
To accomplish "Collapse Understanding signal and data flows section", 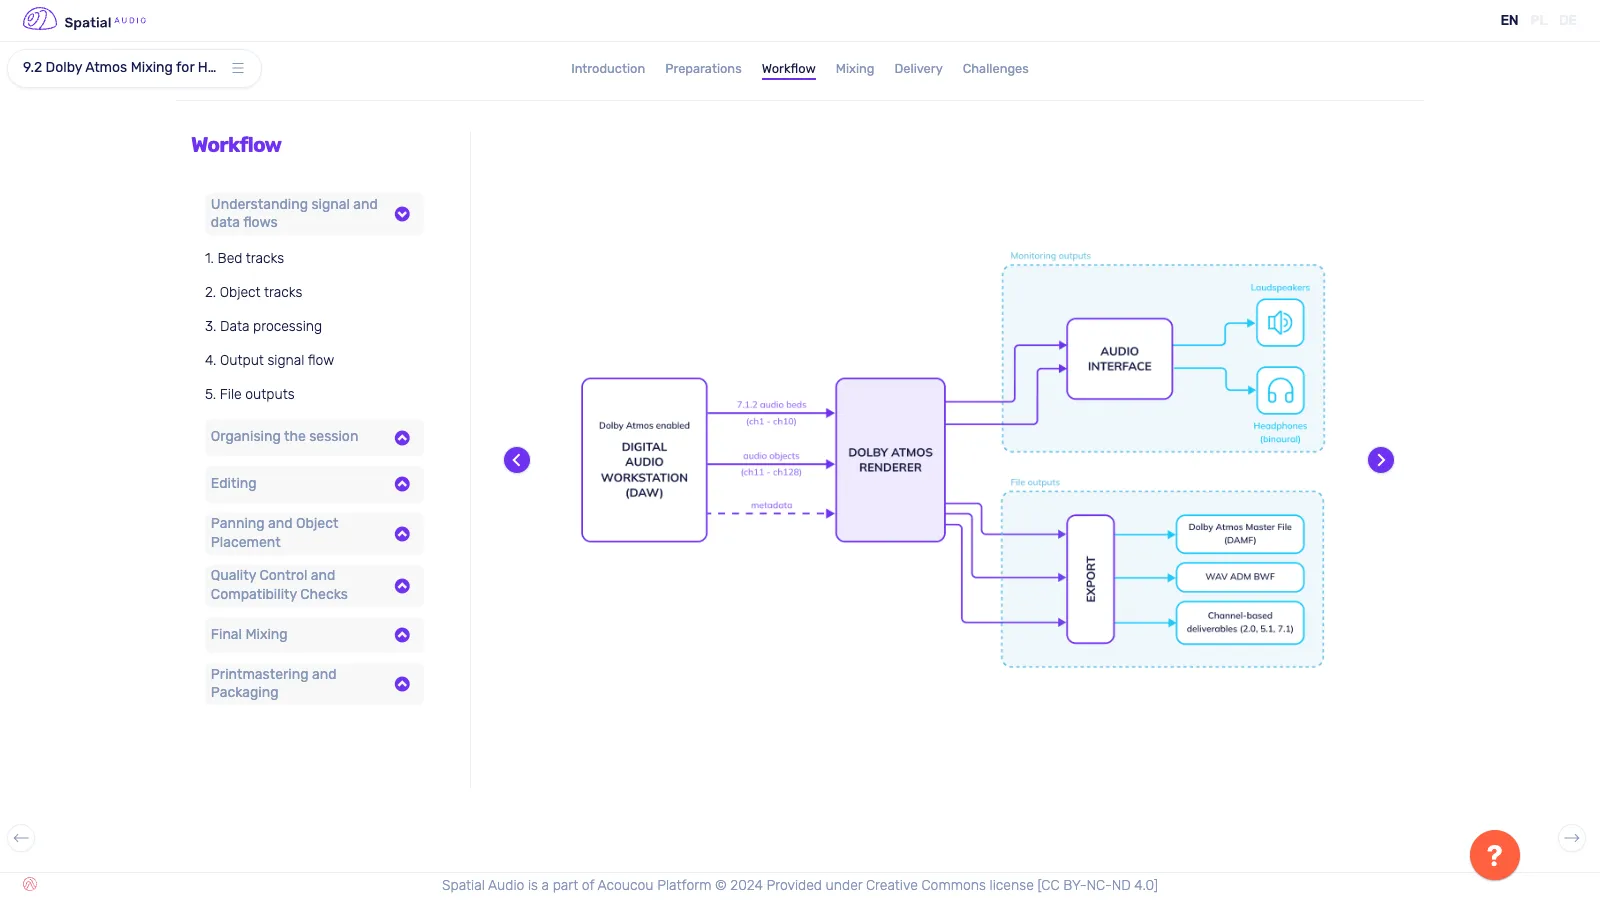I will tap(314, 213).
